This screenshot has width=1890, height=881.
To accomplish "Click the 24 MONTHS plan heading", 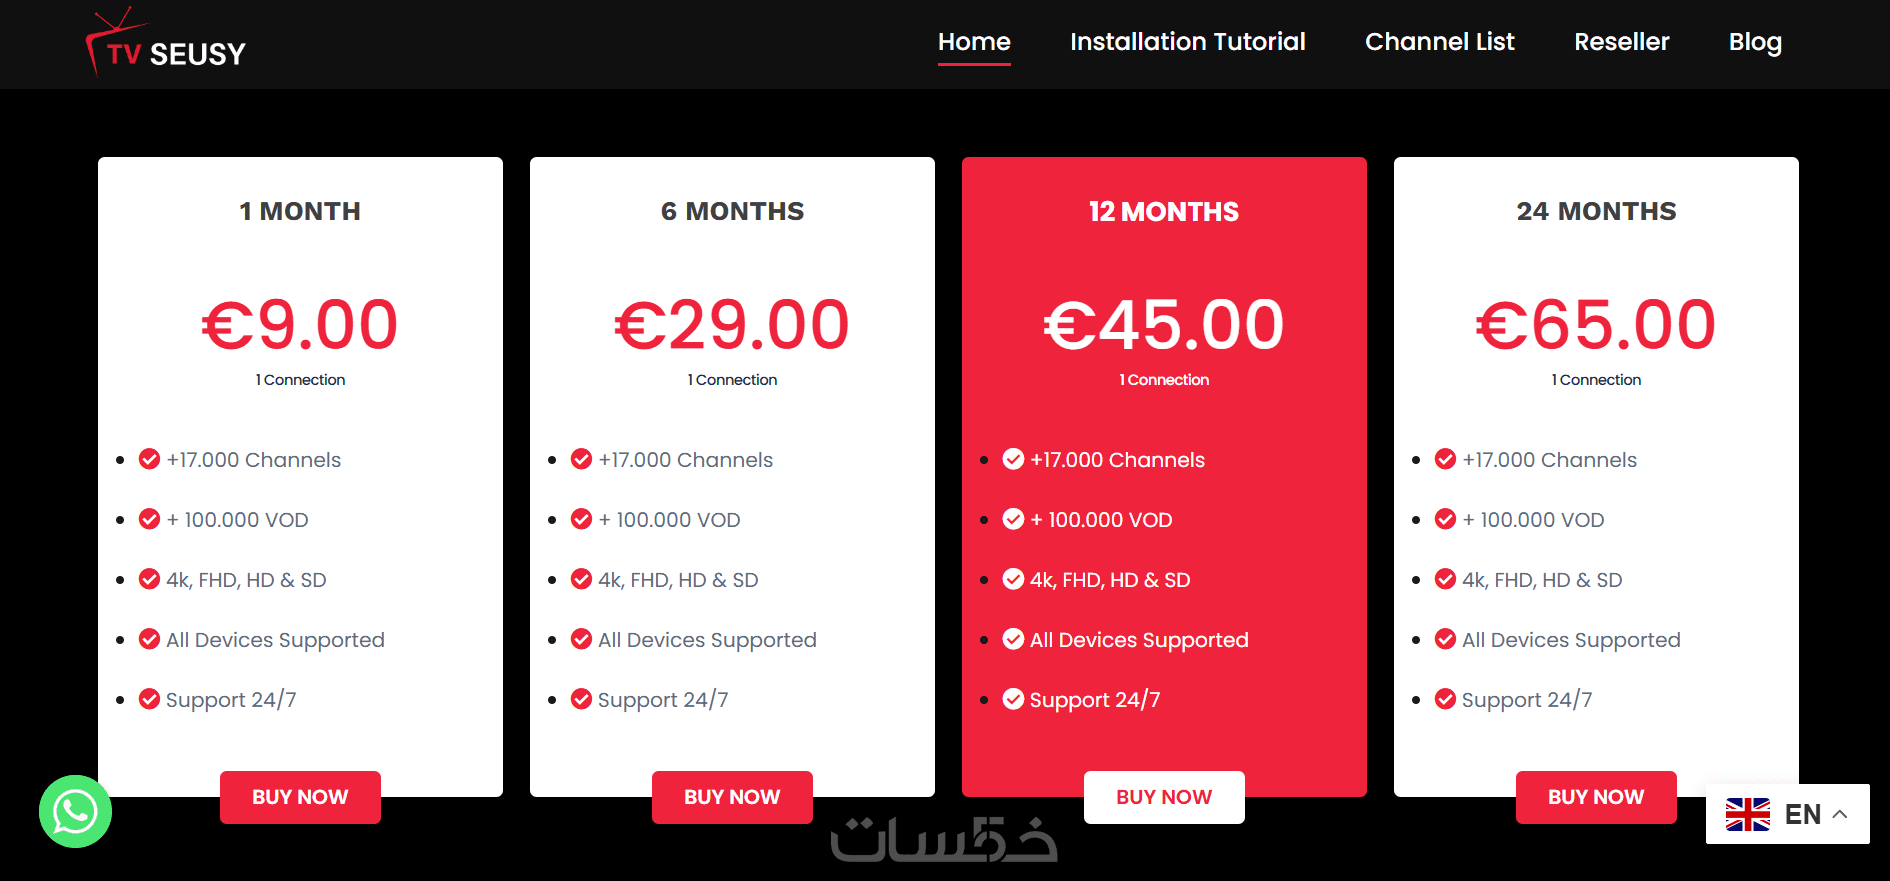I will coord(1596,211).
